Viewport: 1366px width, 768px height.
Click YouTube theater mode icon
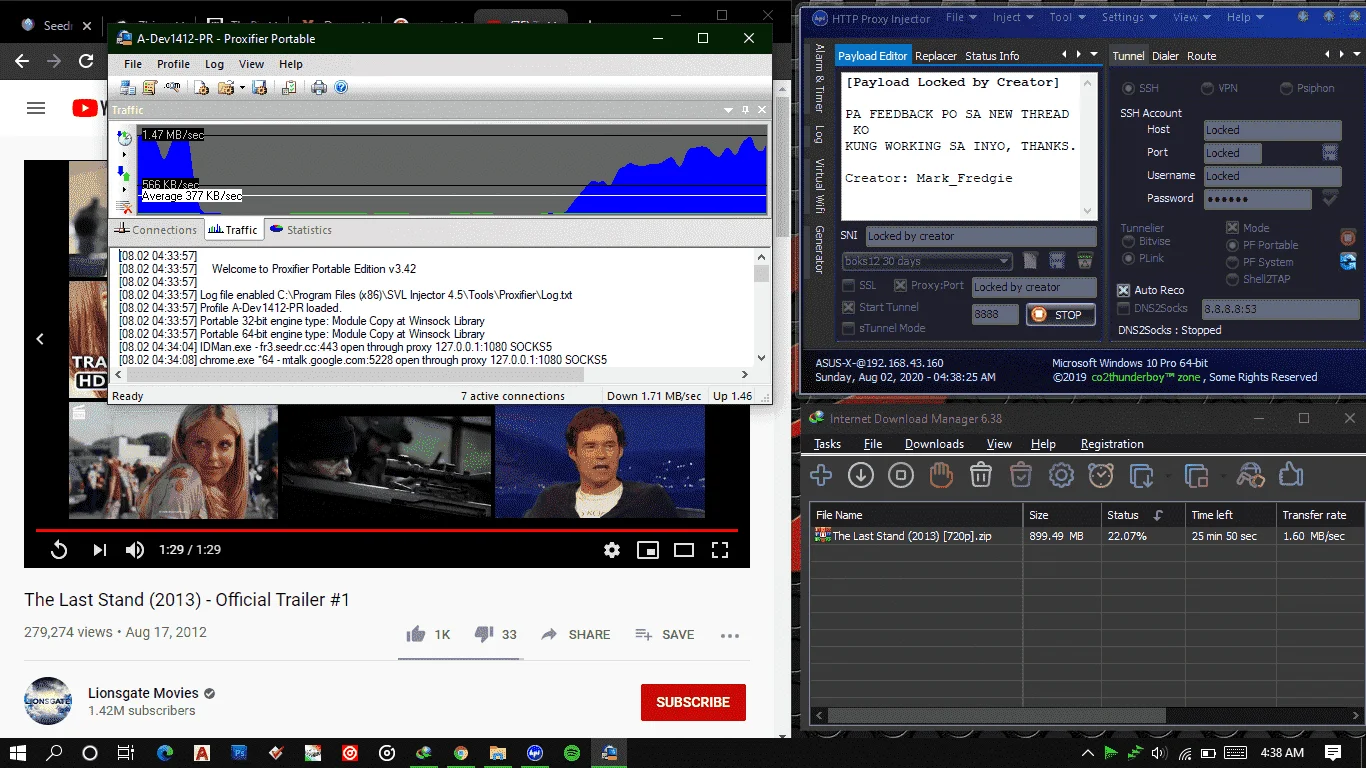pos(684,549)
